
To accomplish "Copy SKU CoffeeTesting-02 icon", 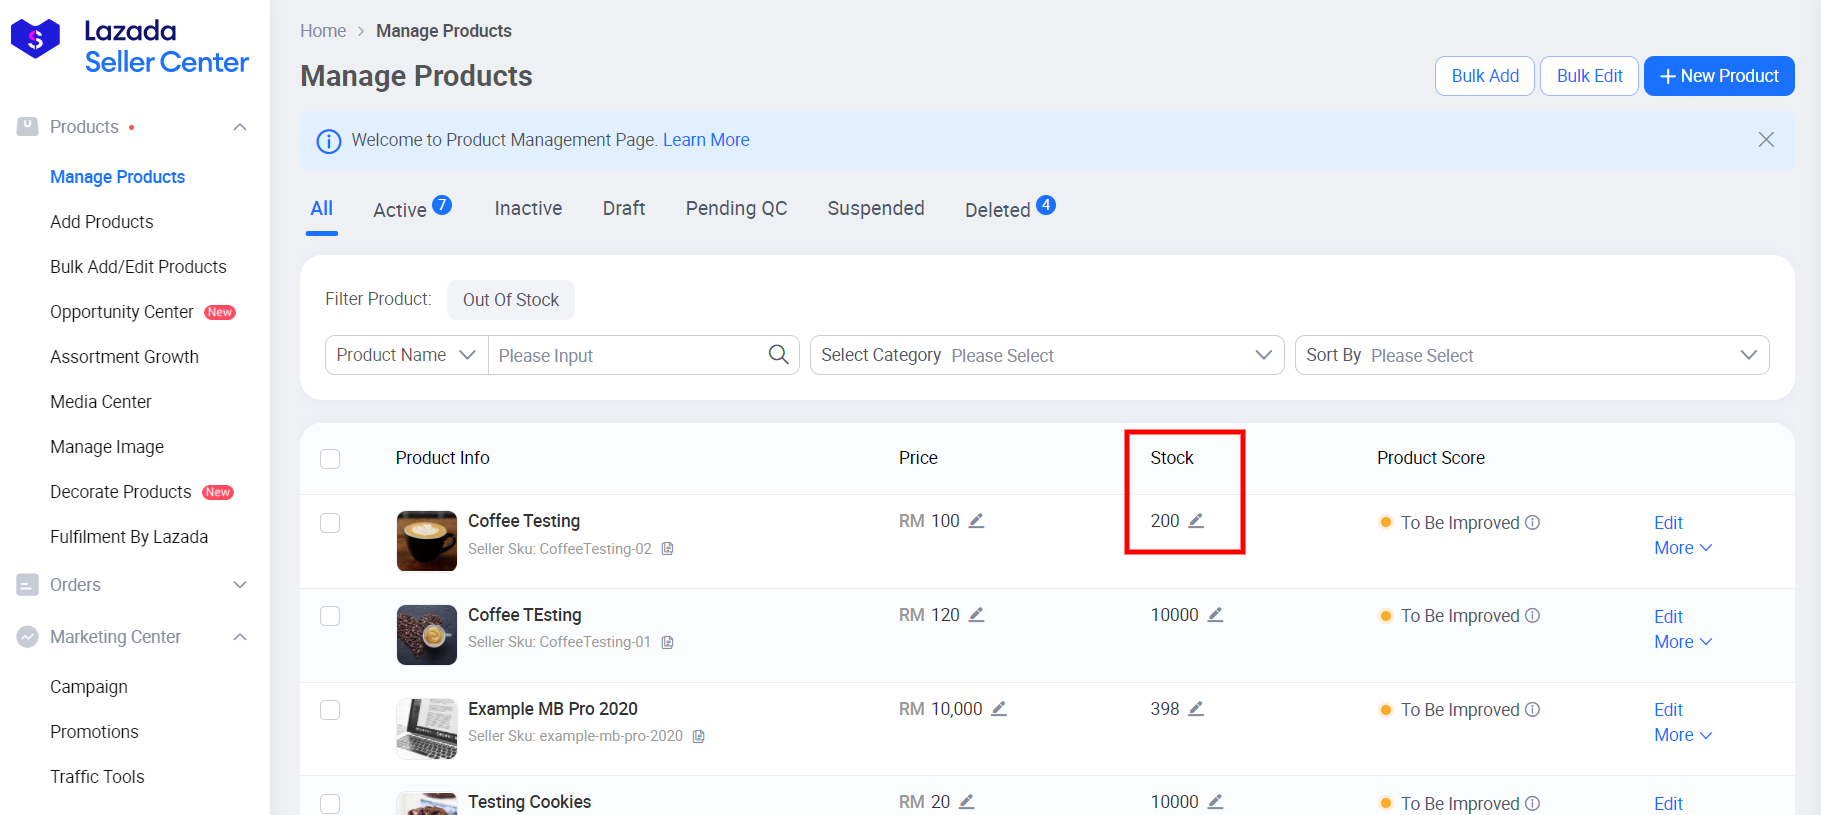I will (x=667, y=549).
